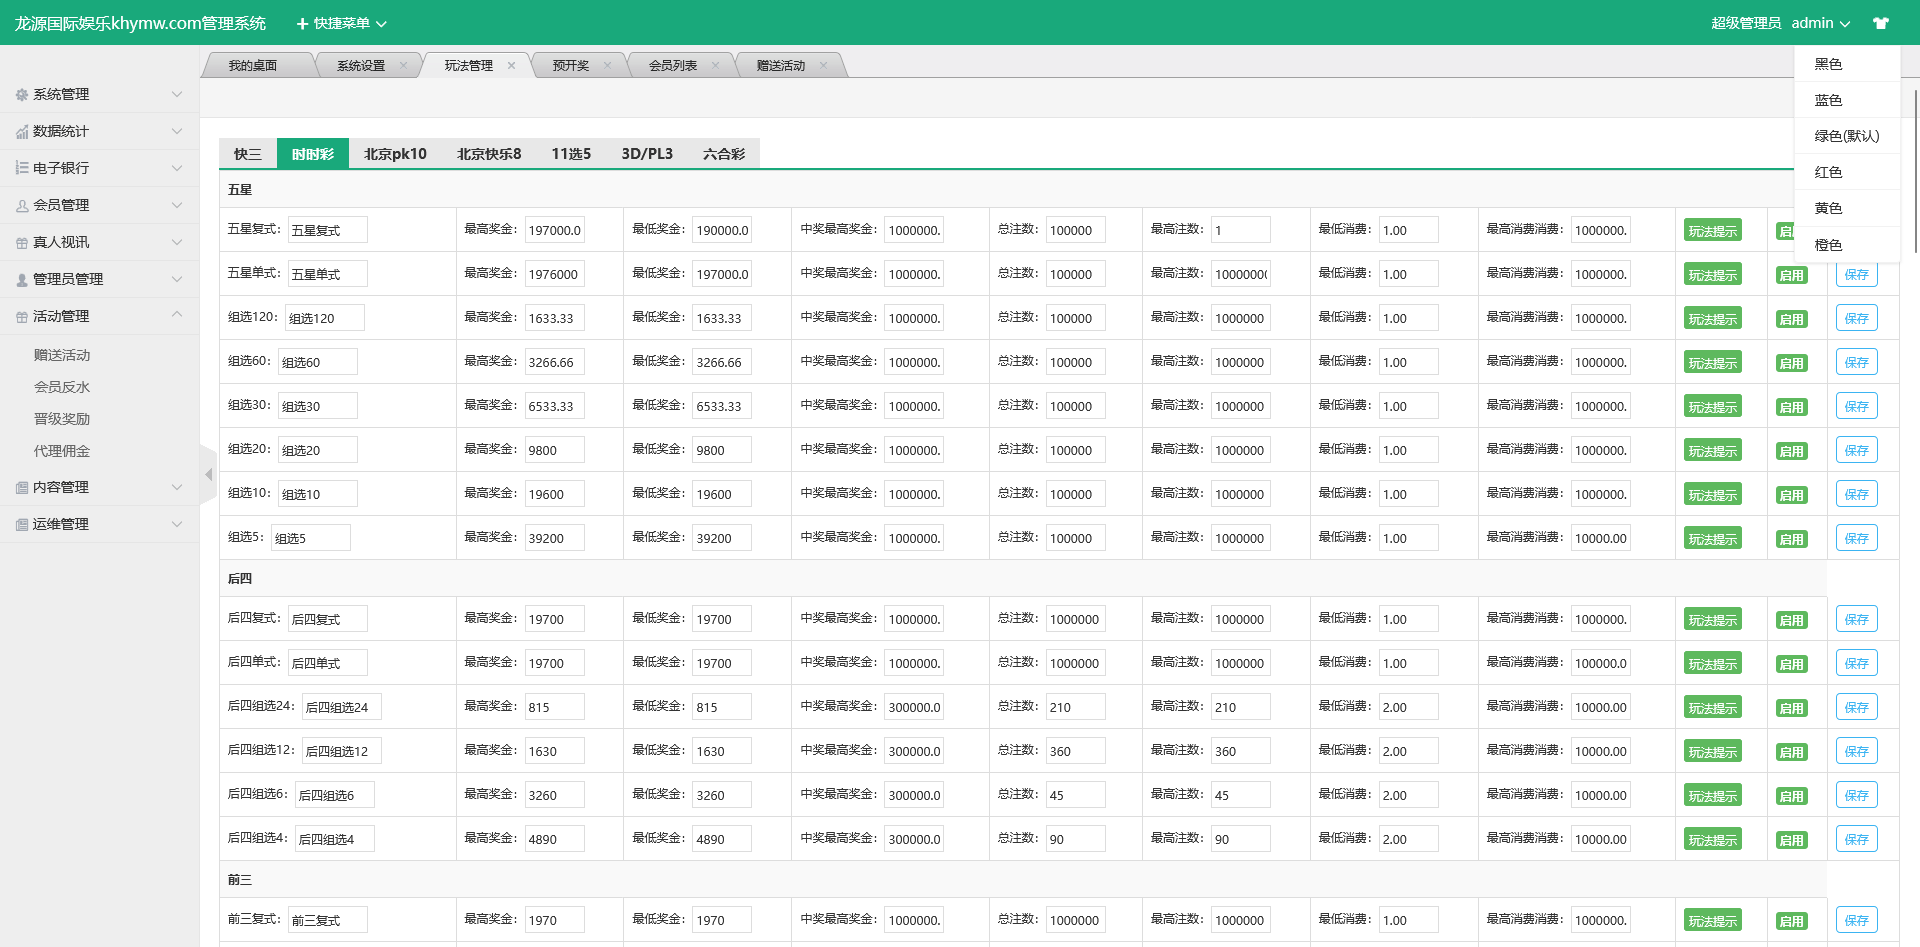Open the 会员列表 page tab
The image size is (1920, 947).
pyautogui.click(x=673, y=66)
